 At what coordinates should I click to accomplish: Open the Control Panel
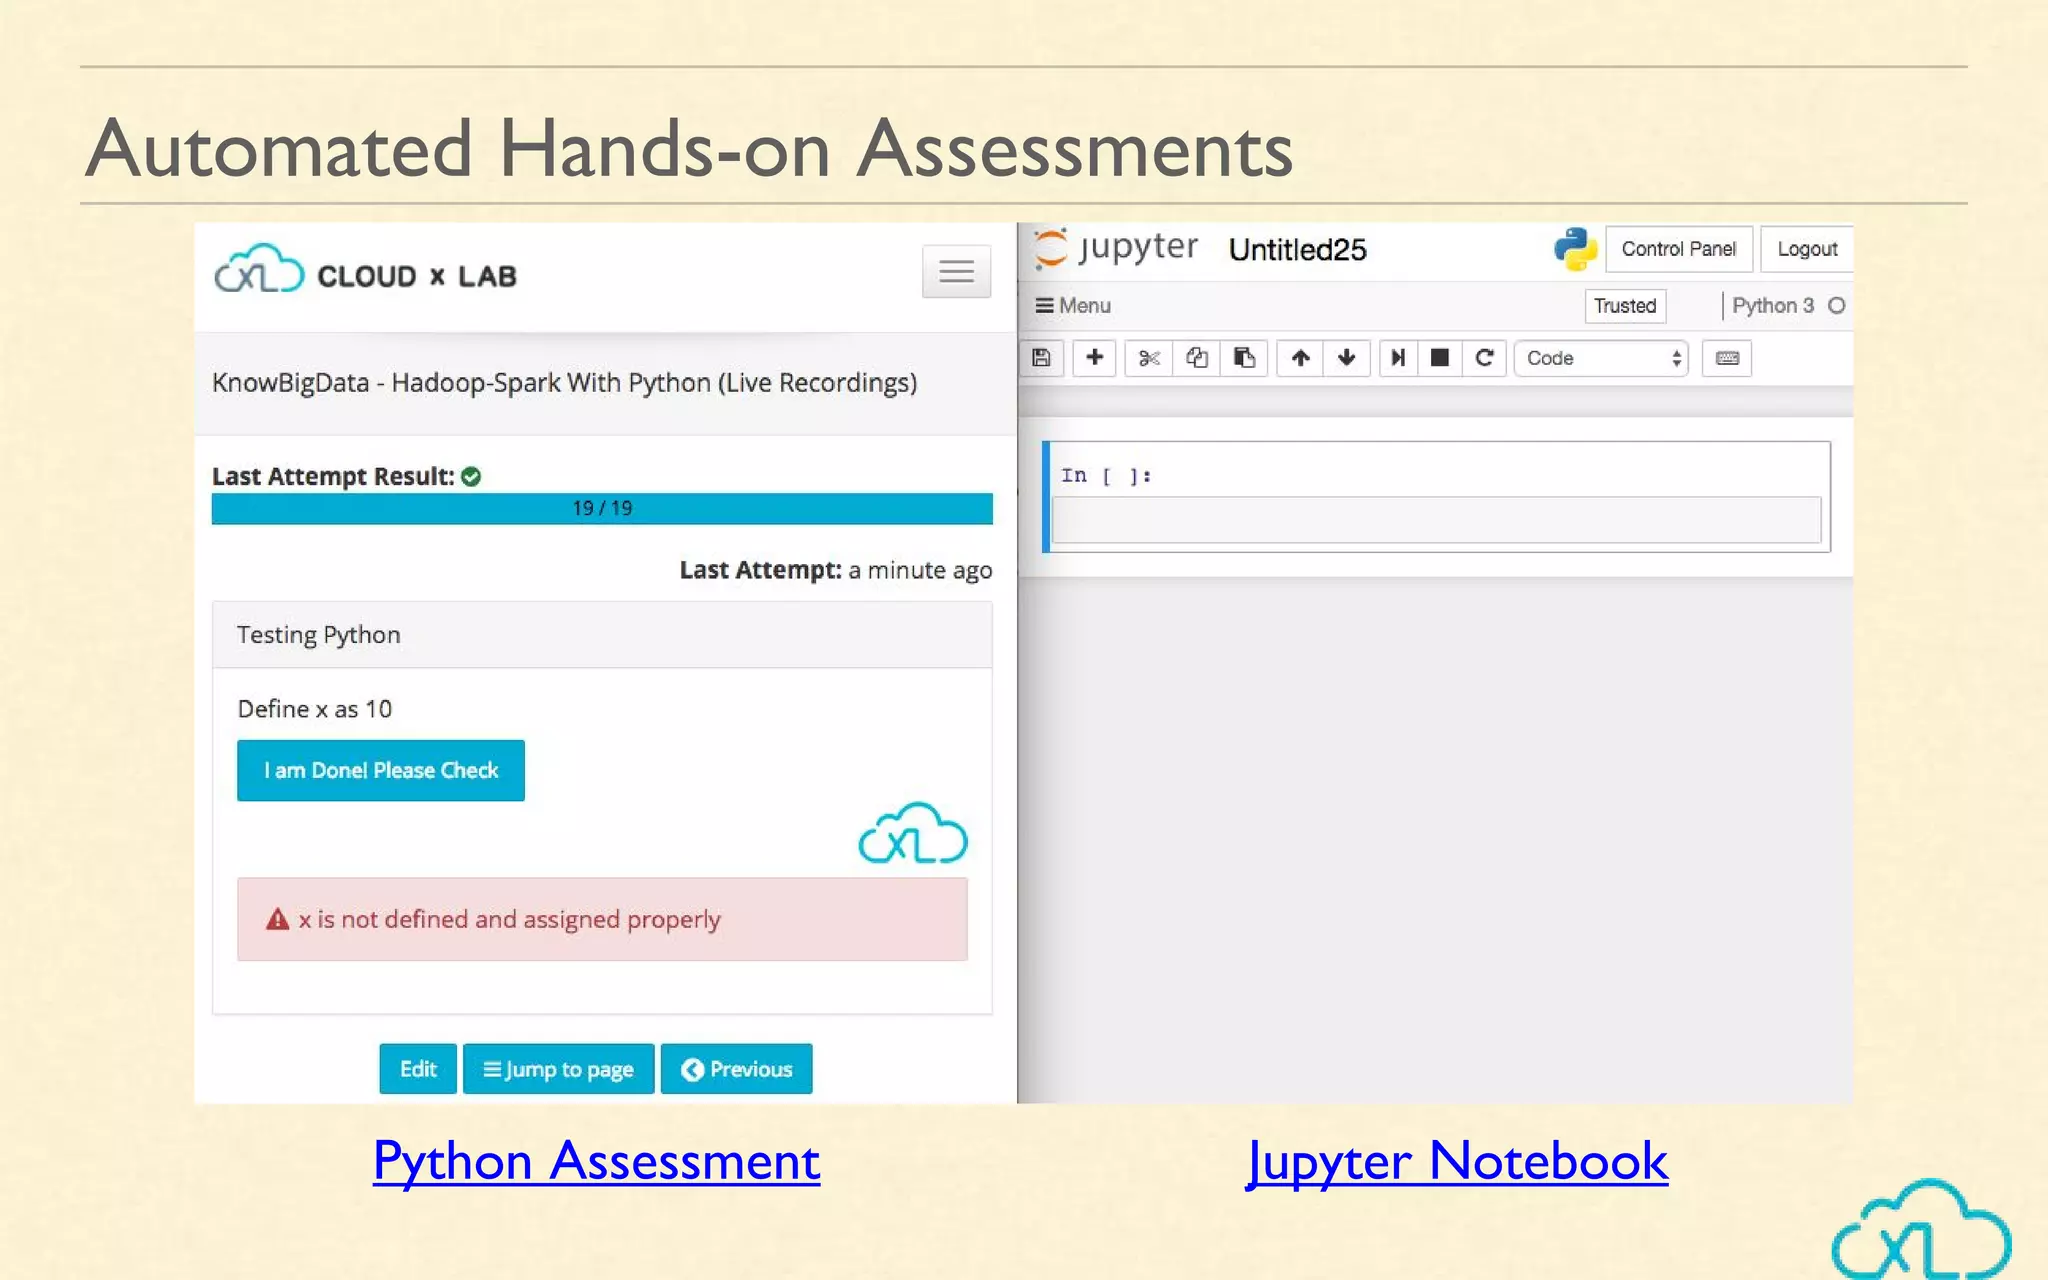click(1679, 249)
